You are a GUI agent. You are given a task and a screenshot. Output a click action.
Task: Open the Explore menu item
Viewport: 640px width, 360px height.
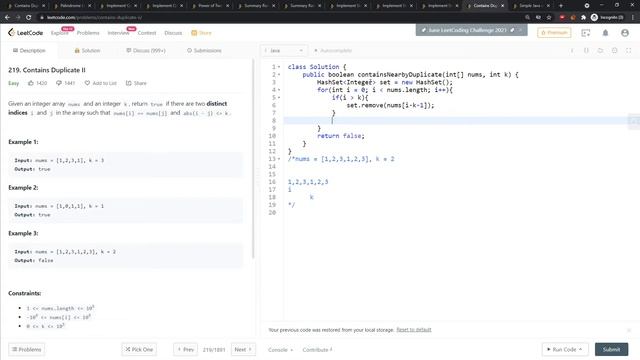[x=60, y=33]
